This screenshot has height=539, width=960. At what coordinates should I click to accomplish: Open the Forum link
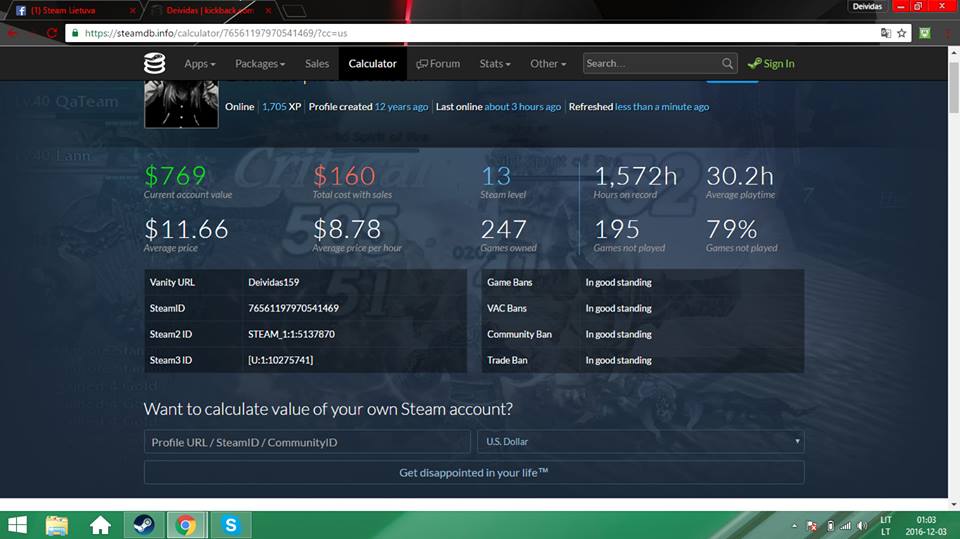[438, 63]
